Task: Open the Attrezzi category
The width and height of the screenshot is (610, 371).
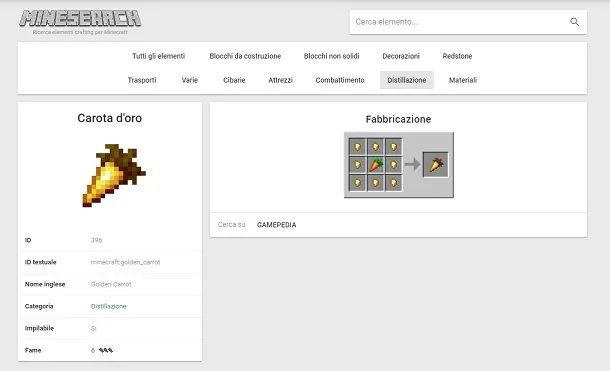Action: 280,80
